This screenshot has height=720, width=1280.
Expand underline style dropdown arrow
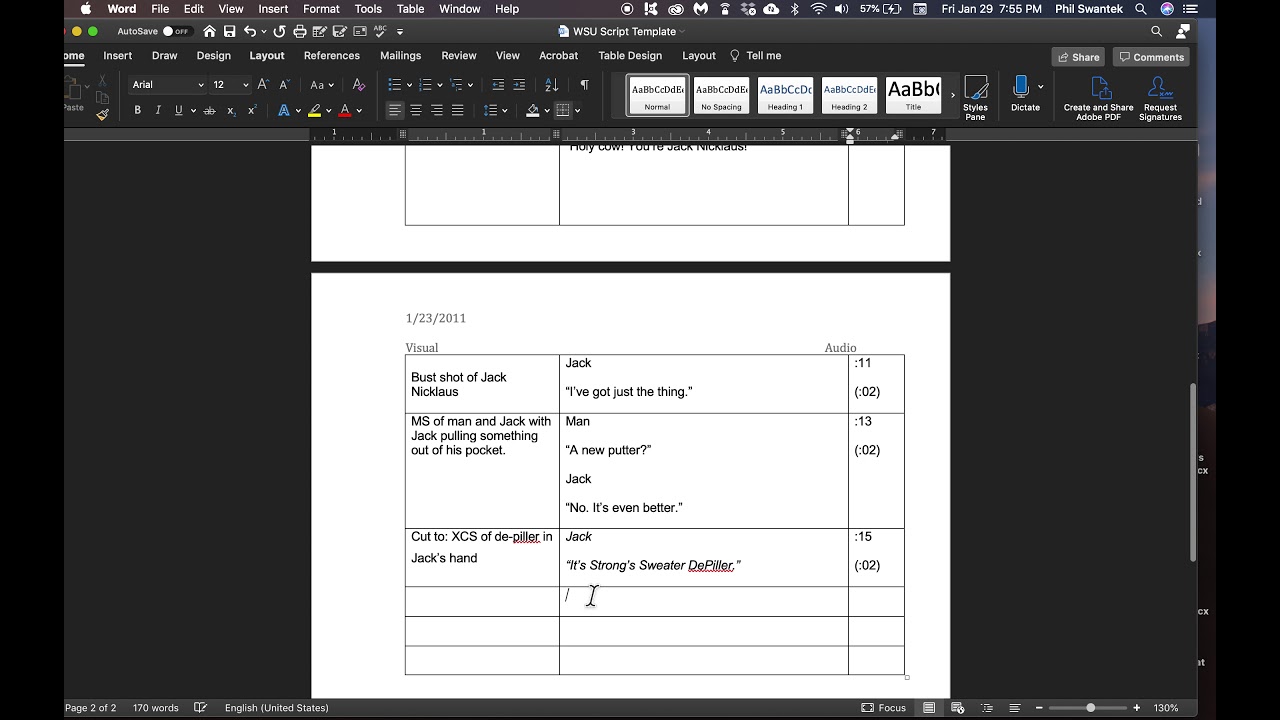tap(193, 111)
